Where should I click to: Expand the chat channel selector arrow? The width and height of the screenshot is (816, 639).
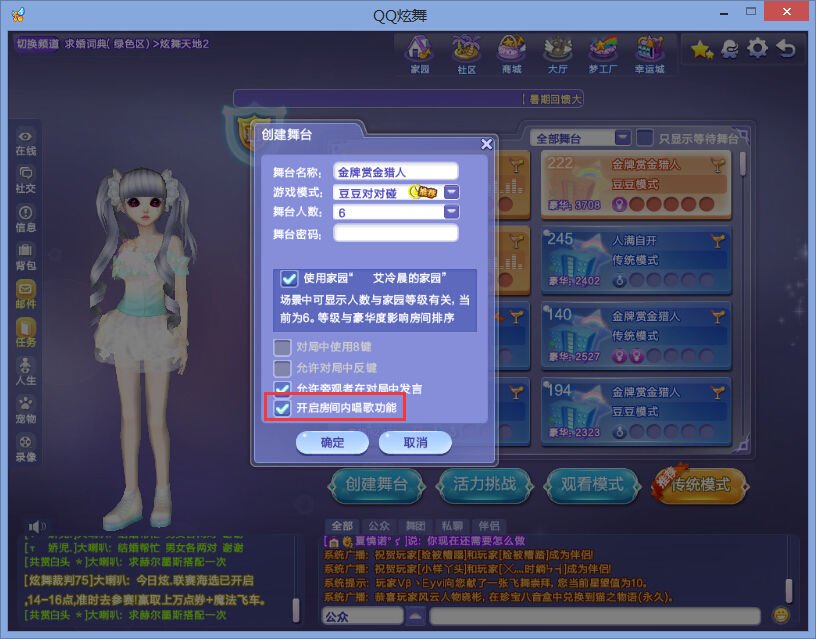click(415, 616)
